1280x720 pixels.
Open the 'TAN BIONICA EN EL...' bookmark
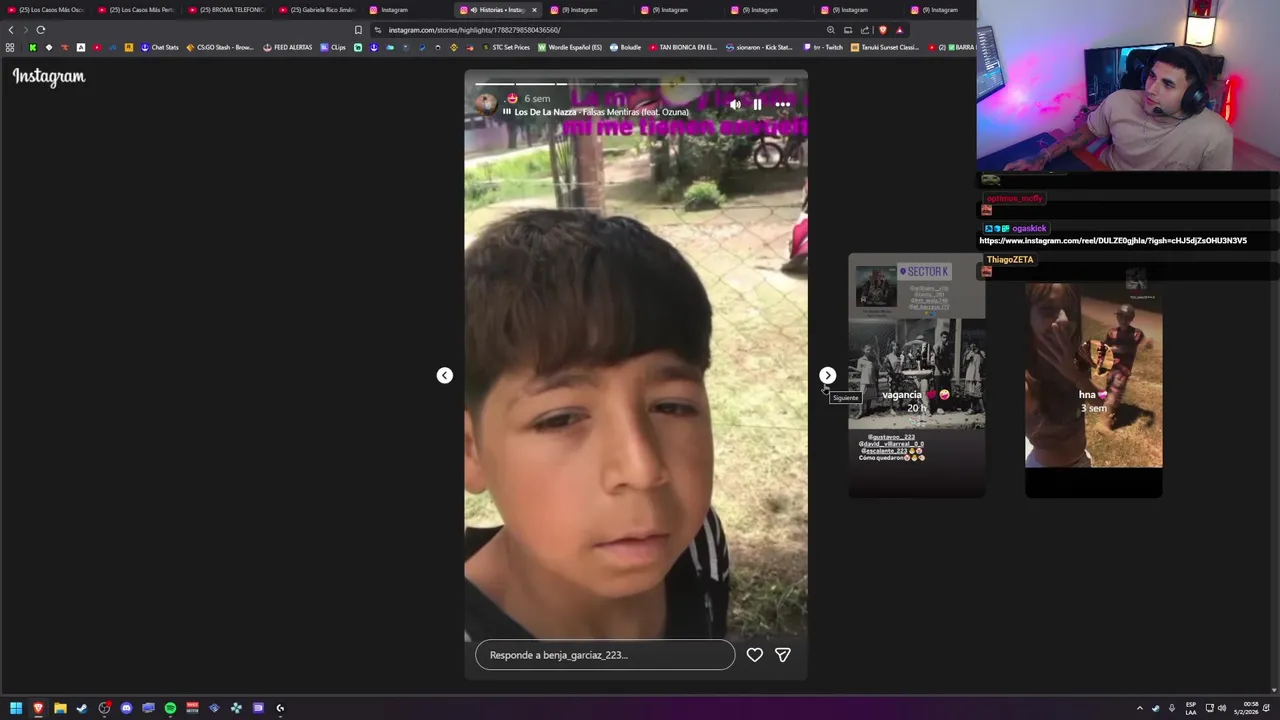[684, 47]
